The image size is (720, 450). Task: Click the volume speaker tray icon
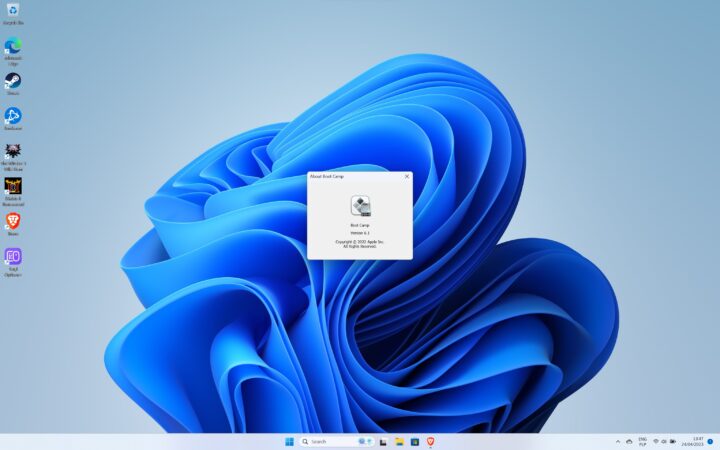(664, 442)
